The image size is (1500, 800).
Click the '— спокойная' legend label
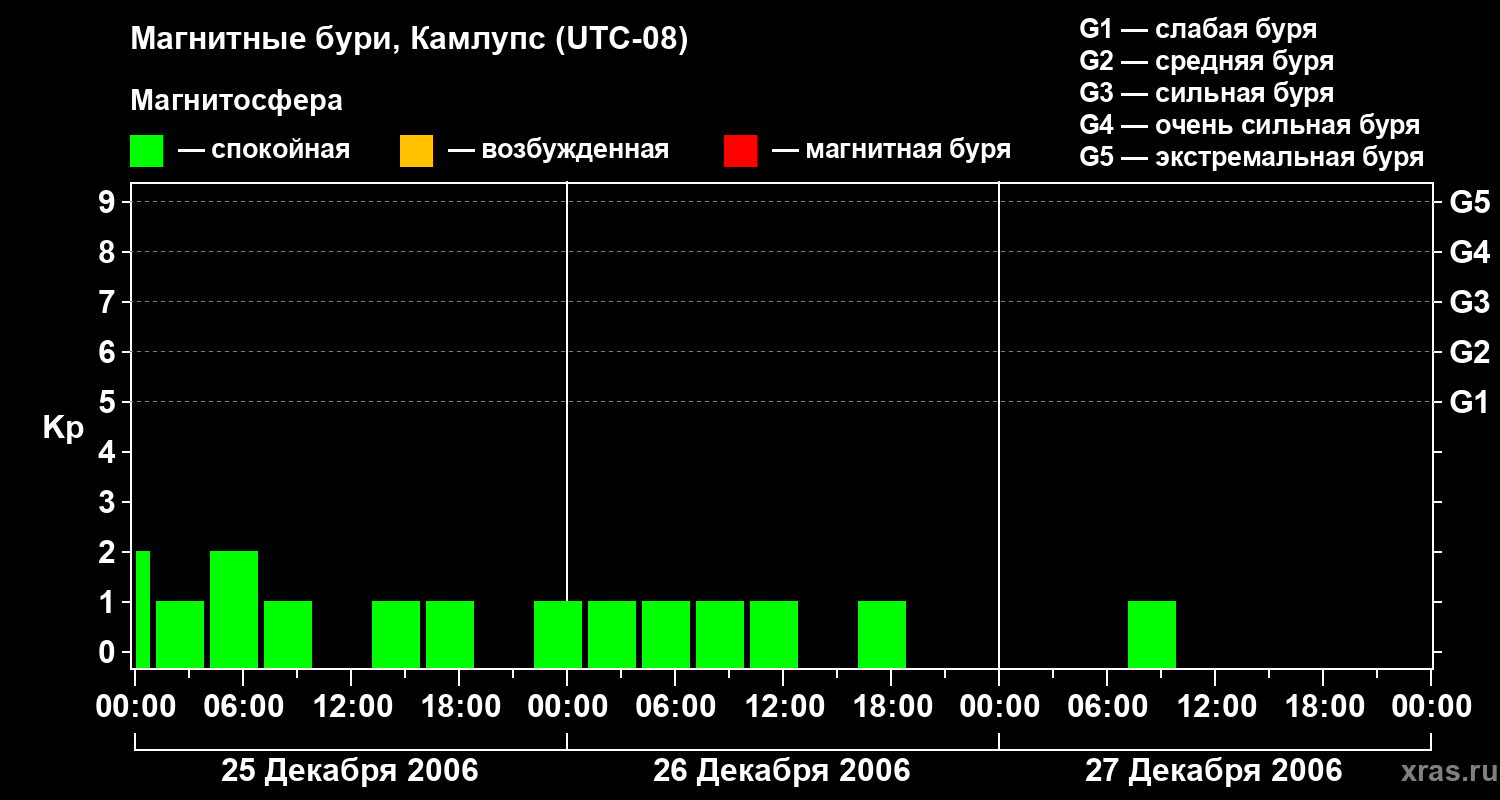(x=264, y=150)
